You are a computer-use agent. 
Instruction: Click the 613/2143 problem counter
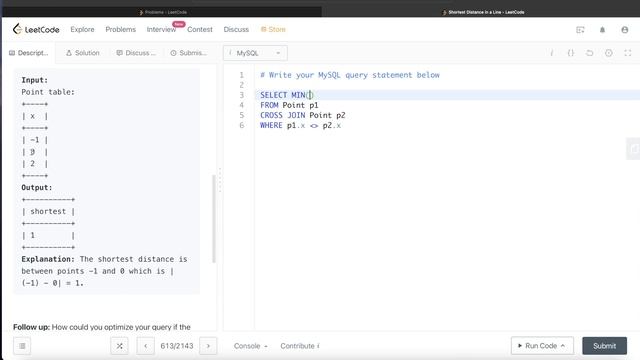177,346
